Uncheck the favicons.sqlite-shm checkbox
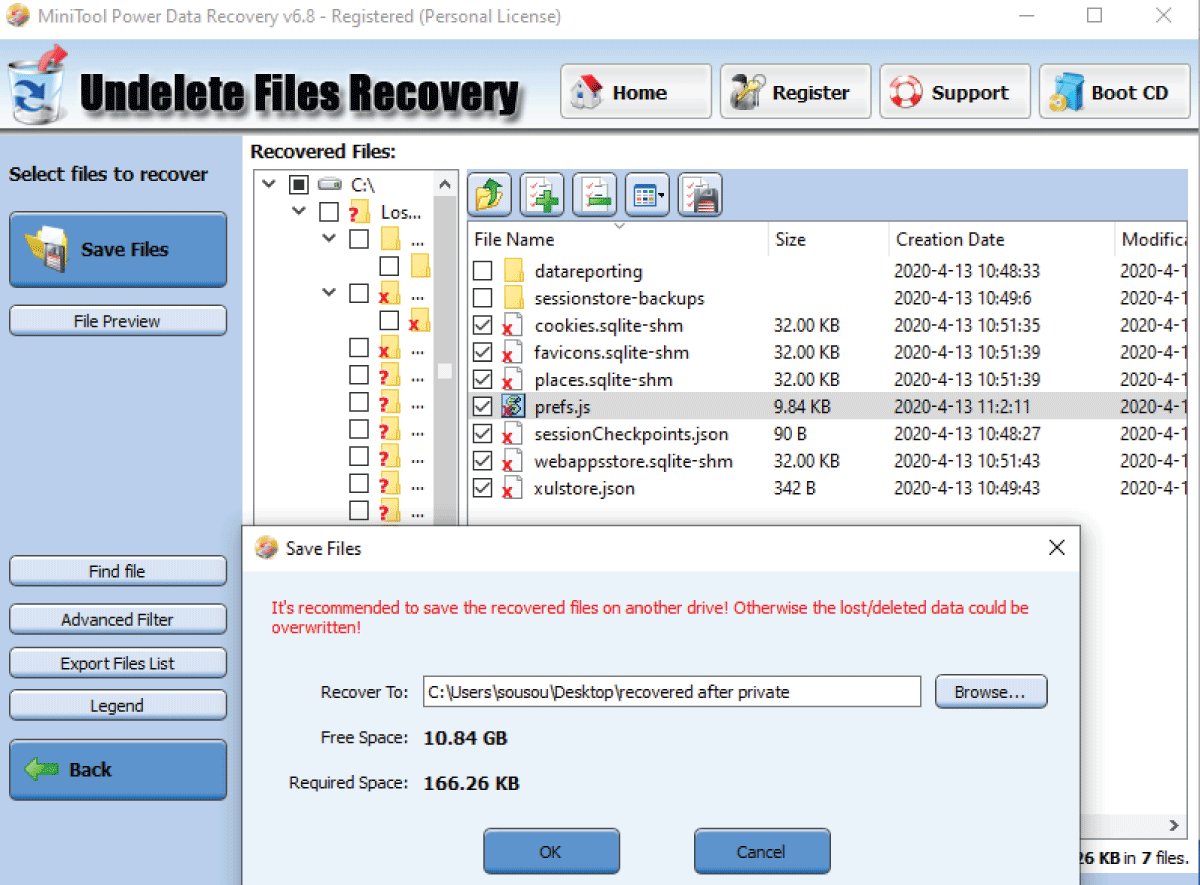Image resolution: width=1200 pixels, height=885 pixels. point(483,352)
